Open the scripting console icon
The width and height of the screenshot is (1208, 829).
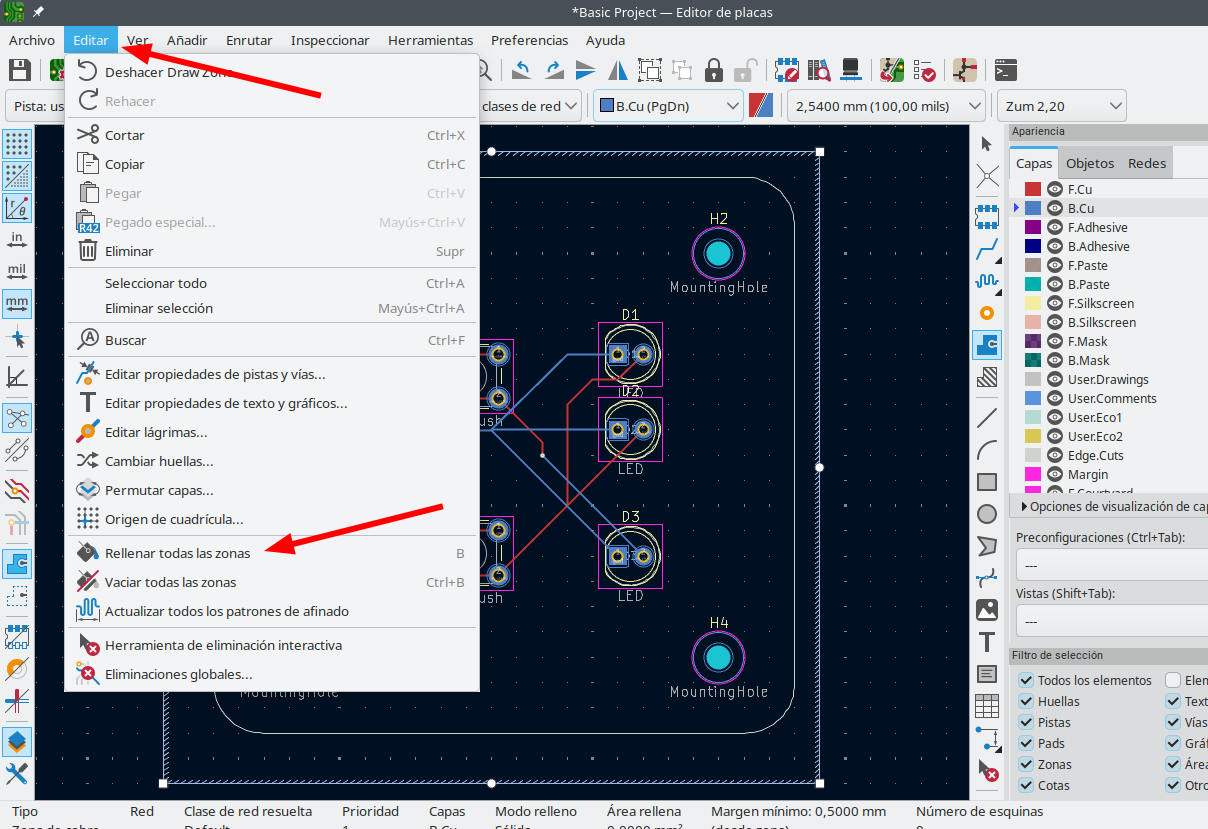1006,70
